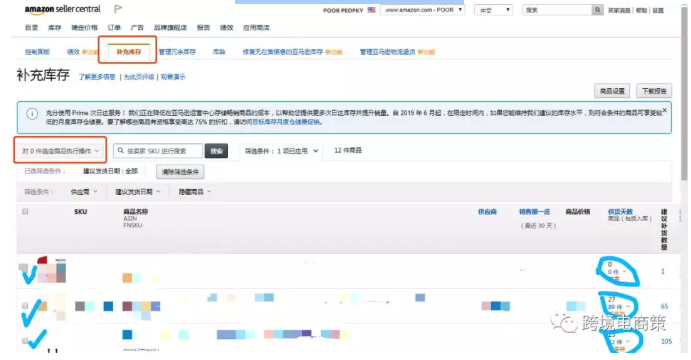Screen dimensions: 691x360
Task: Open the 品牌旗舰店 menu
Action: coord(170,27)
